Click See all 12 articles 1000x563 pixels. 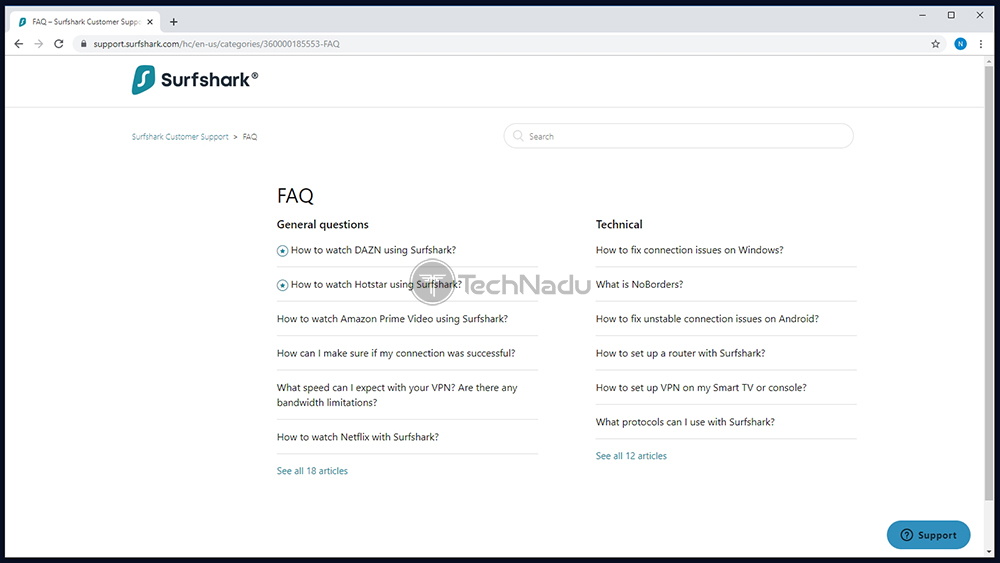pyautogui.click(x=631, y=456)
